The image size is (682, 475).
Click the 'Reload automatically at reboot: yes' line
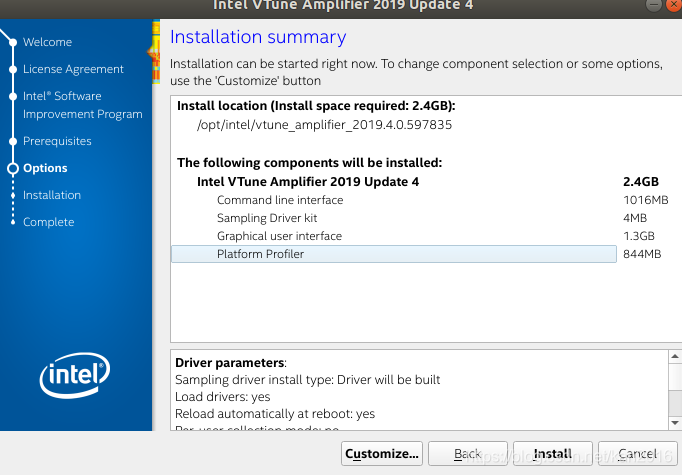point(275,414)
